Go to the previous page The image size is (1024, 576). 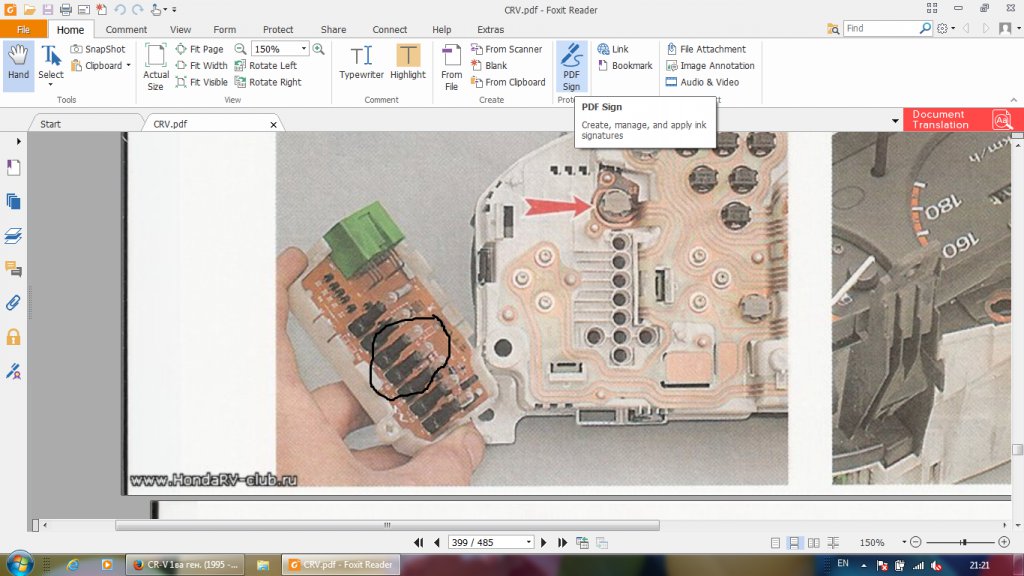pyautogui.click(x=436, y=543)
